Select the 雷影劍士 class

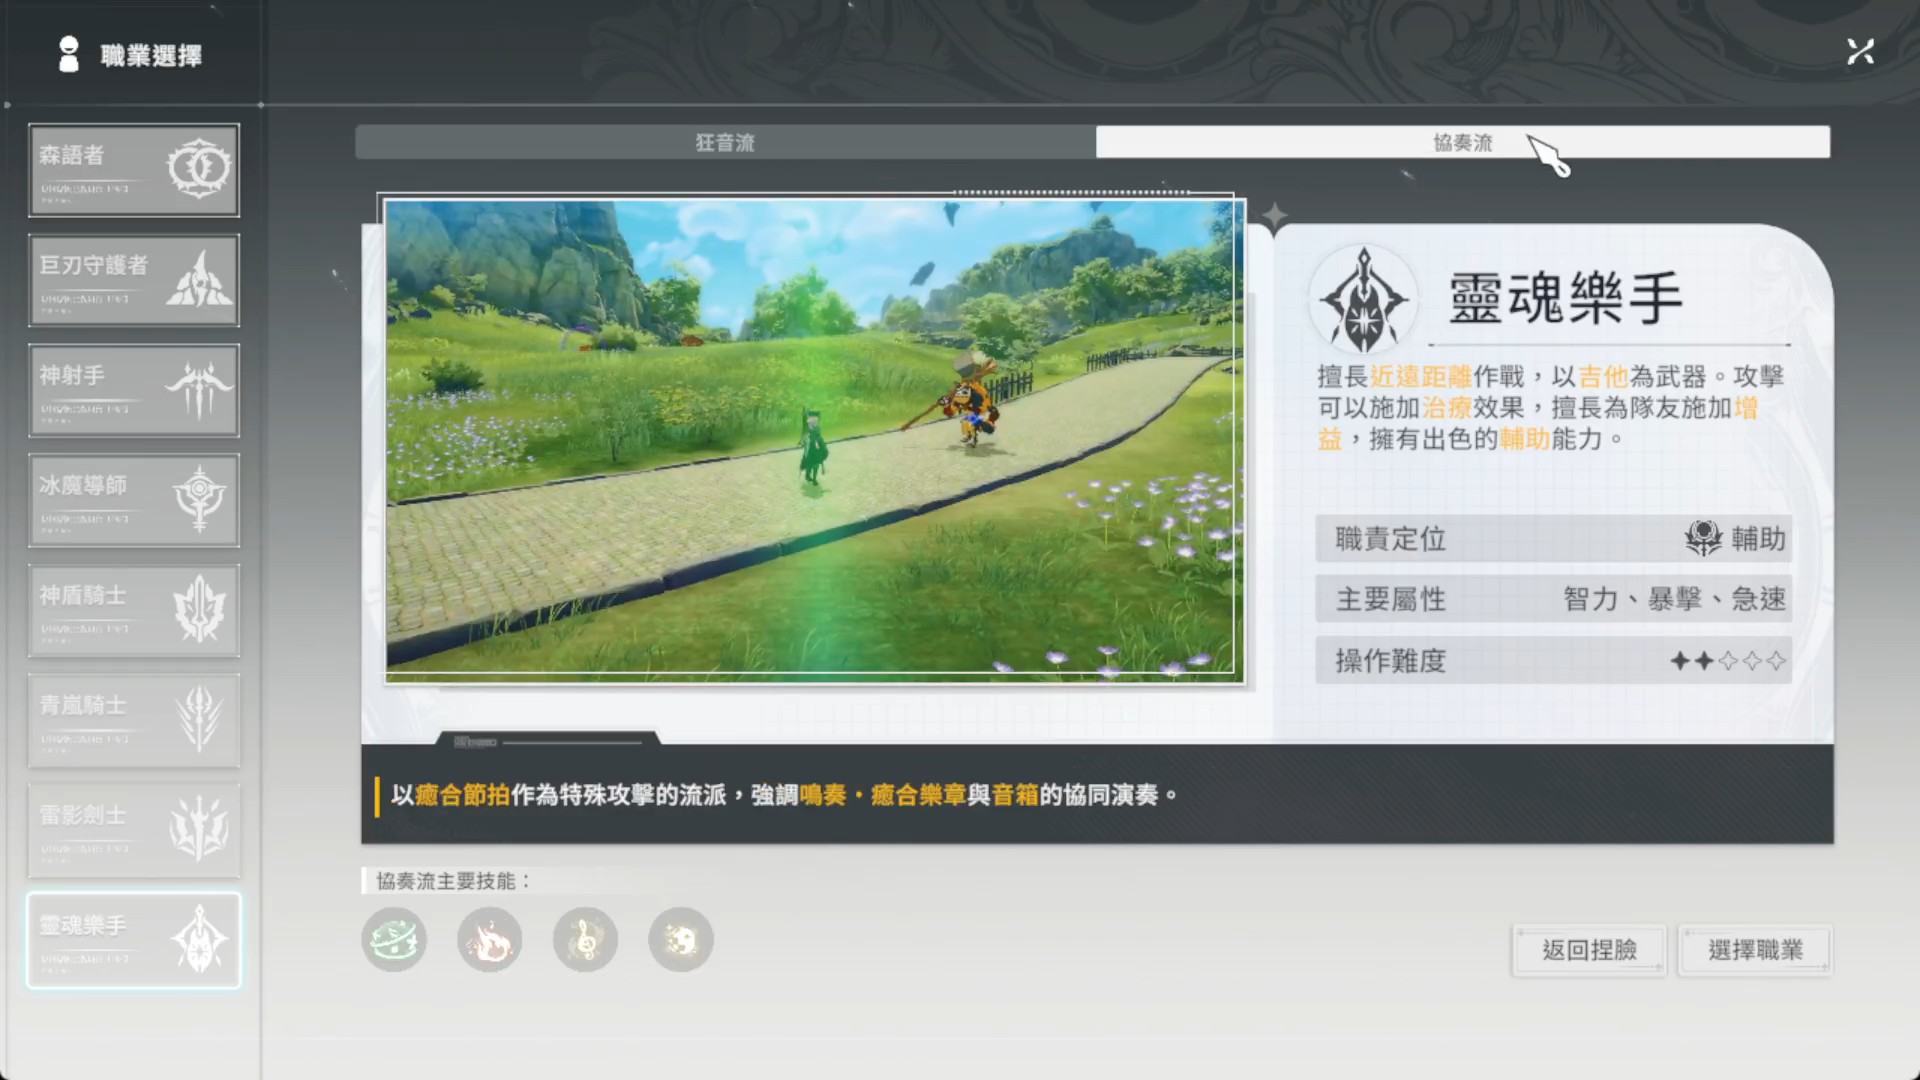tap(134, 830)
